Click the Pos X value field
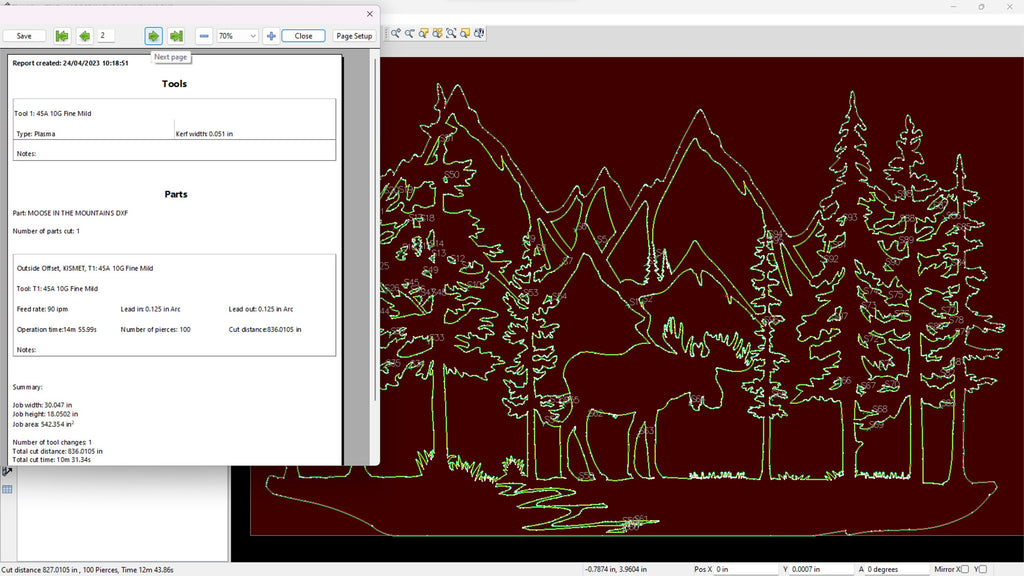The width and height of the screenshot is (1024, 576). pos(744,569)
